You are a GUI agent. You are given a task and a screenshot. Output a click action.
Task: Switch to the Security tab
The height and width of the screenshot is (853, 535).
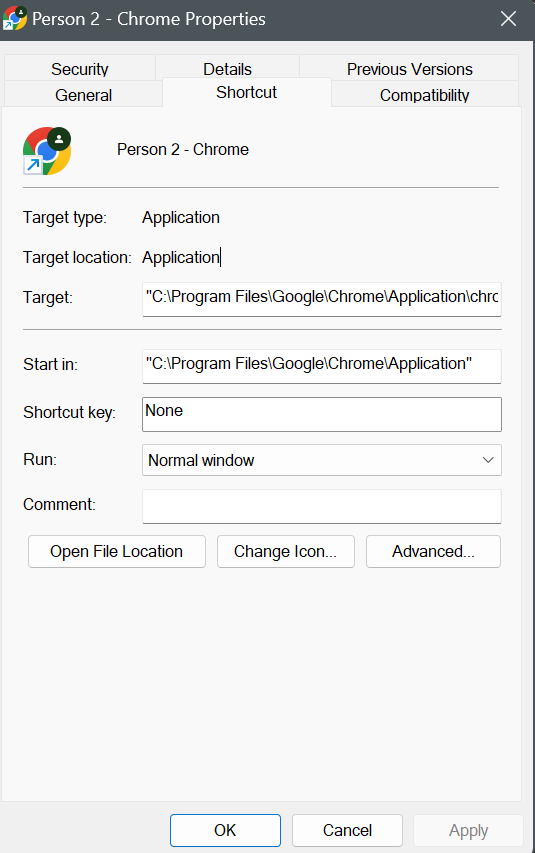point(80,69)
